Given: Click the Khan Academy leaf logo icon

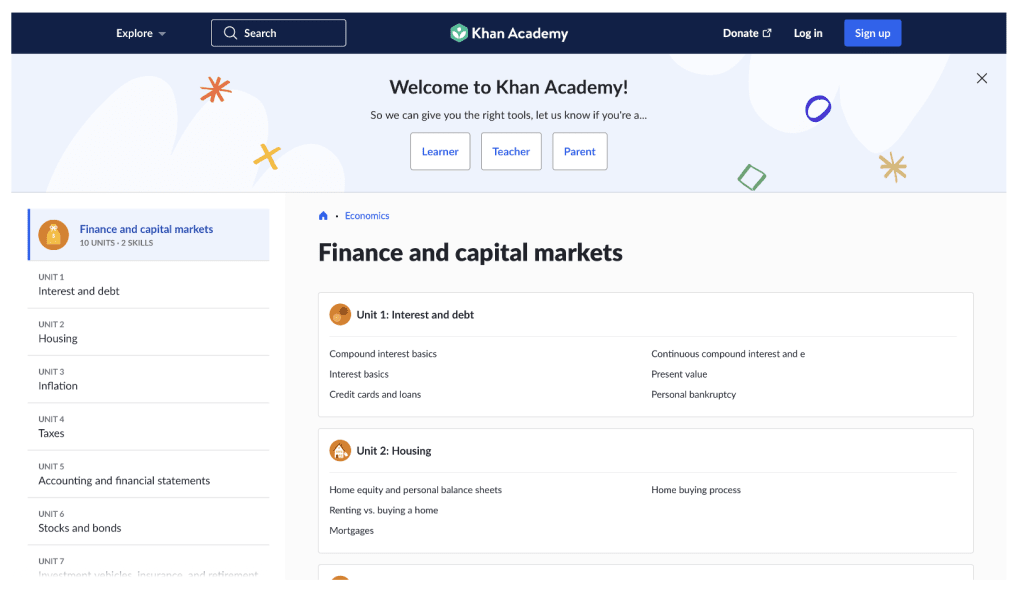Looking at the screenshot, I should click(459, 33).
